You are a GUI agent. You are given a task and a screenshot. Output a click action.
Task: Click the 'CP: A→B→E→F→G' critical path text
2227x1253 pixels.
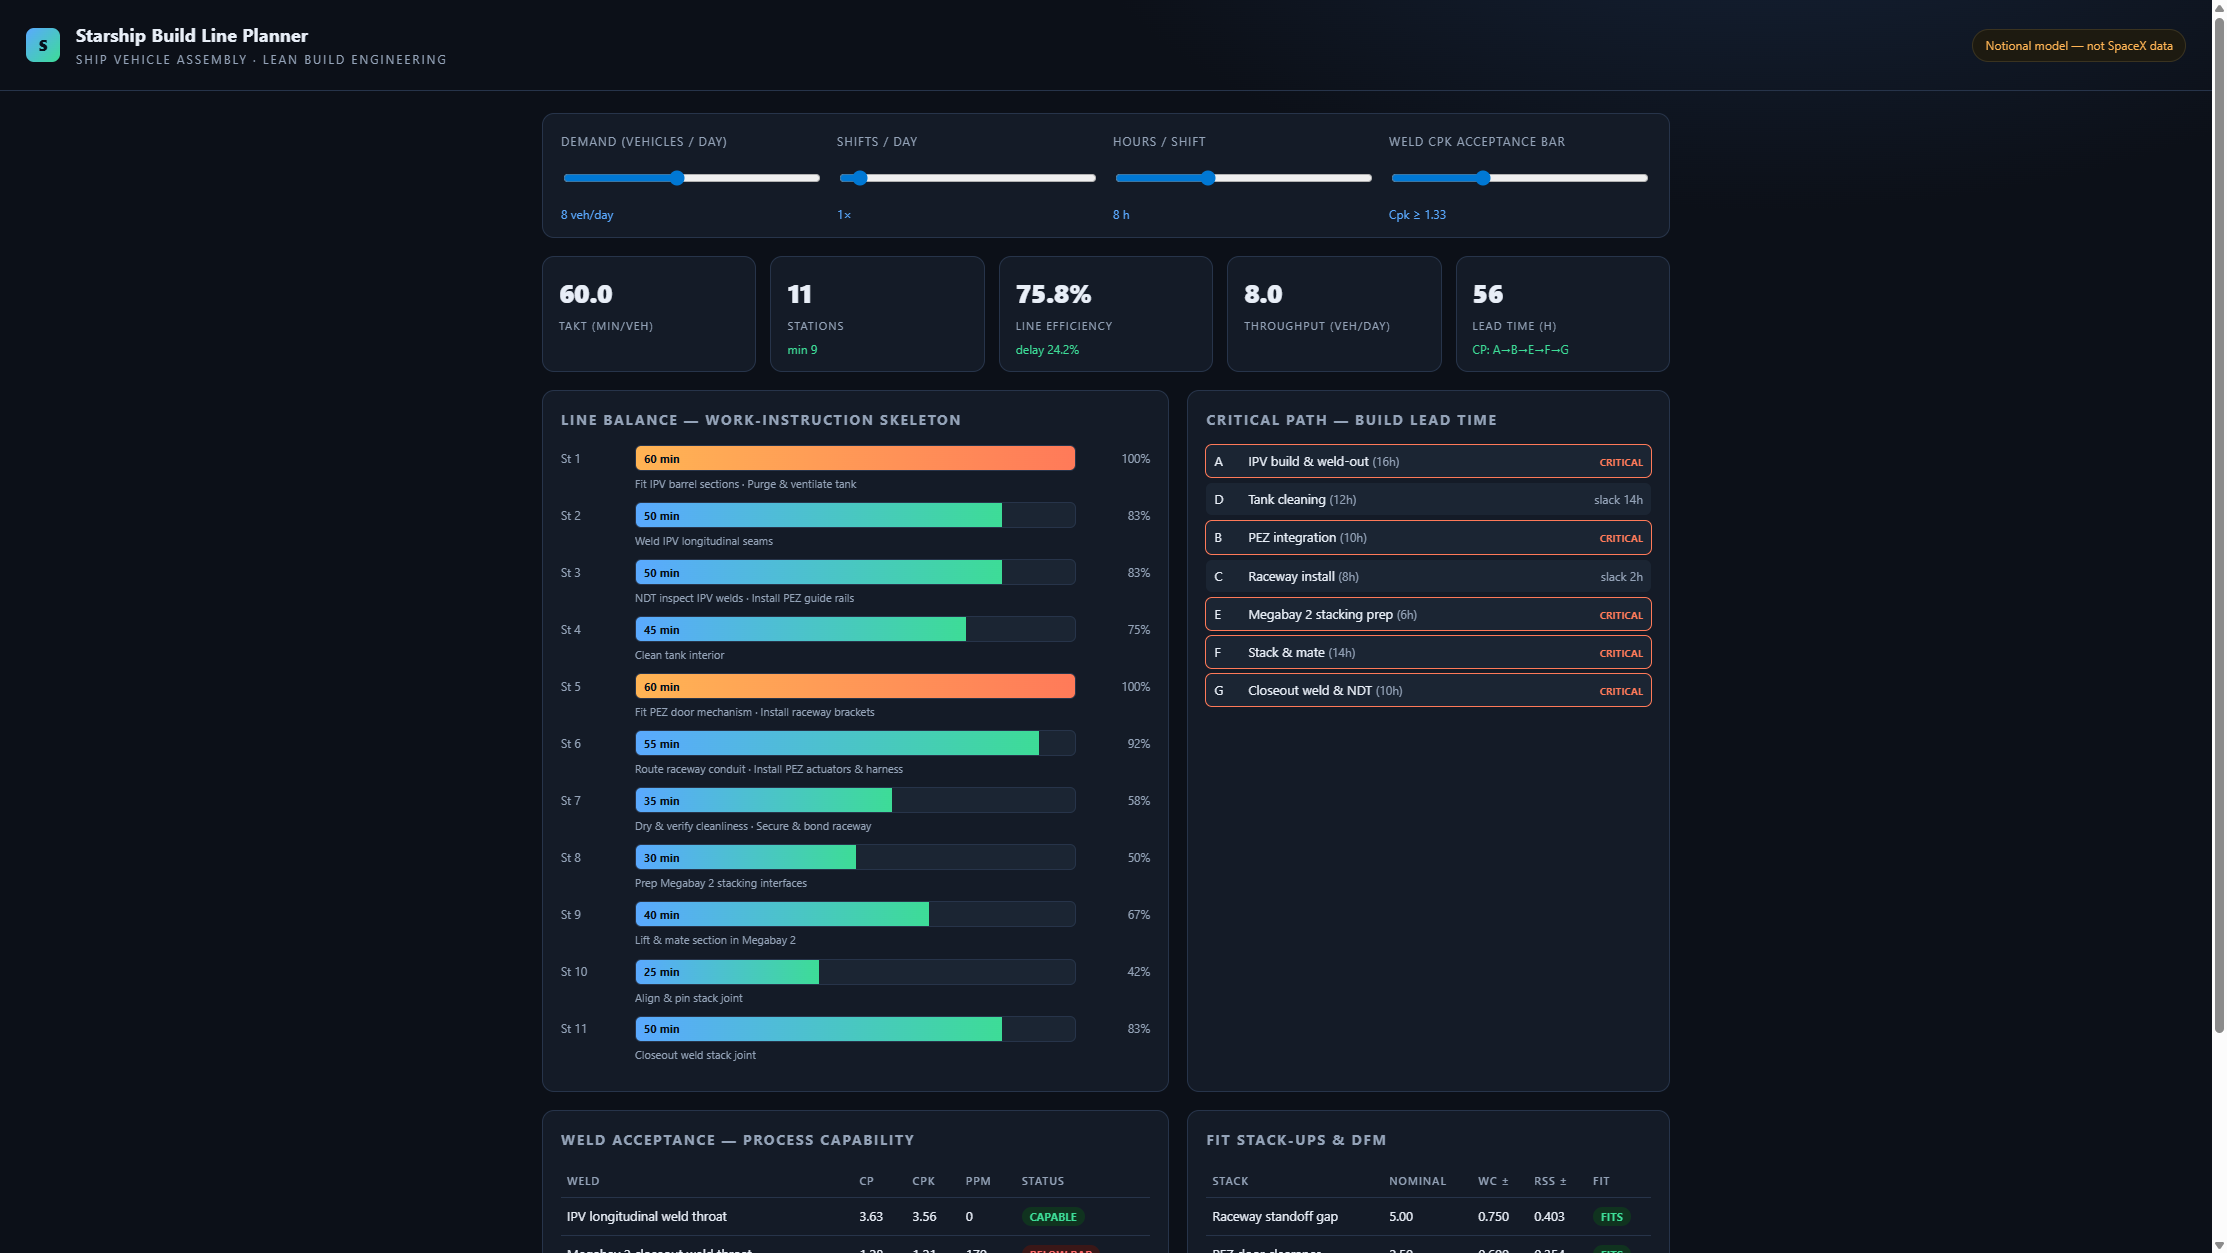coord(1520,350)
